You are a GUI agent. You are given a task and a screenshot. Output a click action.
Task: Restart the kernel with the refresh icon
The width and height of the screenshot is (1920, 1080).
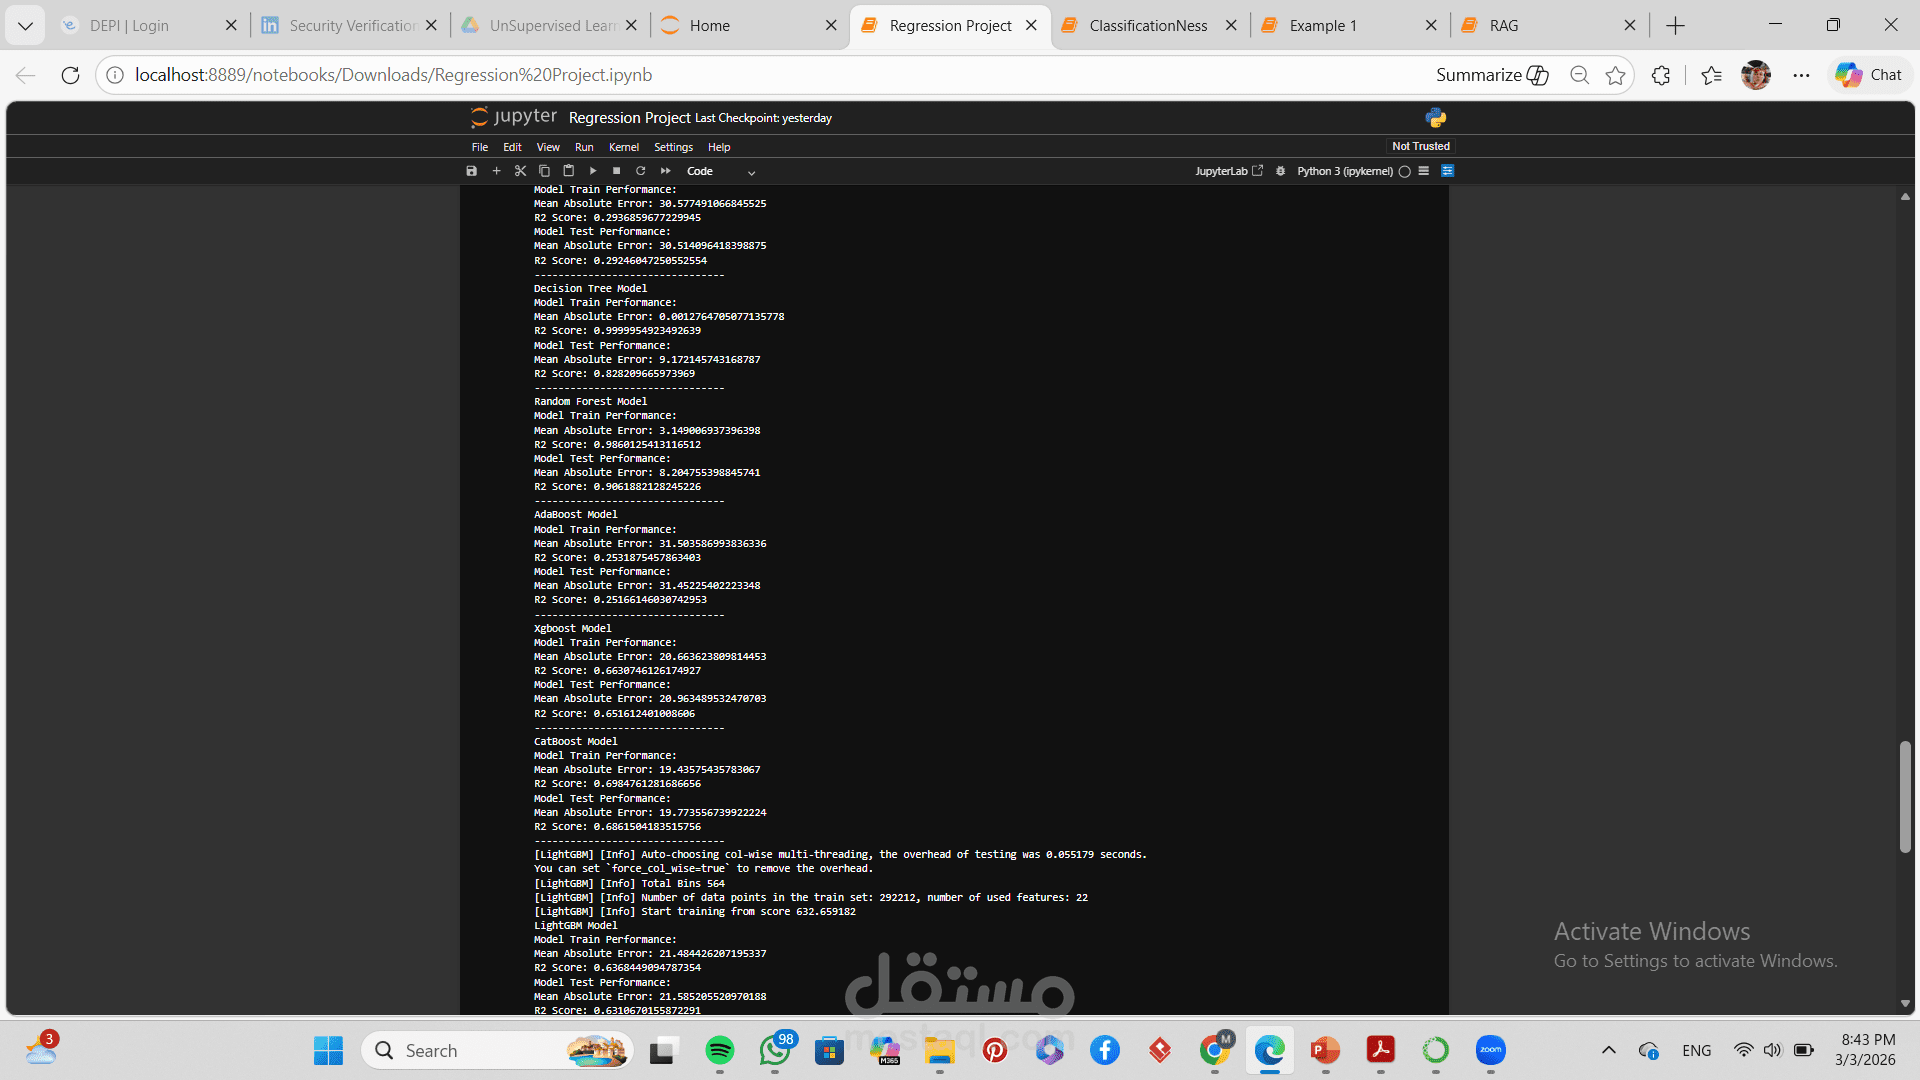coord(641,171)
